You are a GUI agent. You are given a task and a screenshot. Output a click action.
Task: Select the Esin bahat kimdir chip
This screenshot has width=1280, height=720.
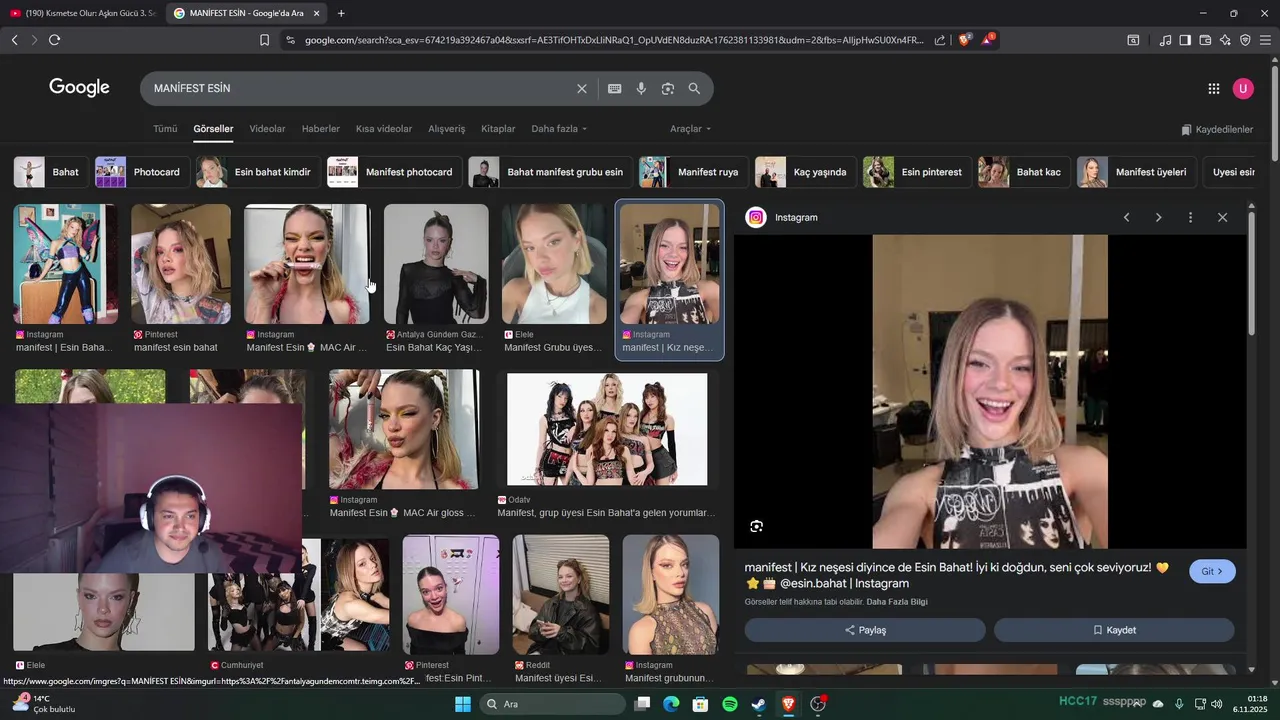click(258, 172)
